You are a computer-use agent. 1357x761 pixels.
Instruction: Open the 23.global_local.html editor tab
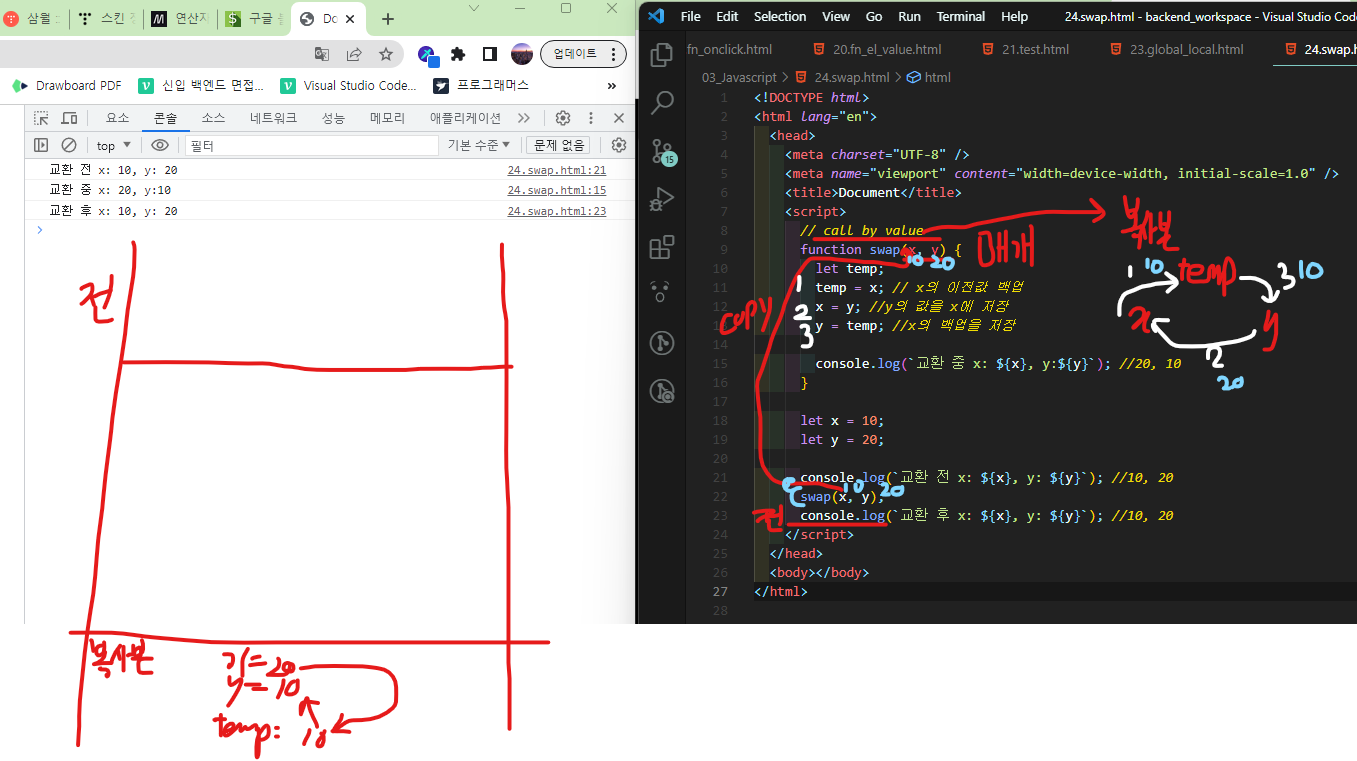pyautogui.click(x=1176, y=49)
